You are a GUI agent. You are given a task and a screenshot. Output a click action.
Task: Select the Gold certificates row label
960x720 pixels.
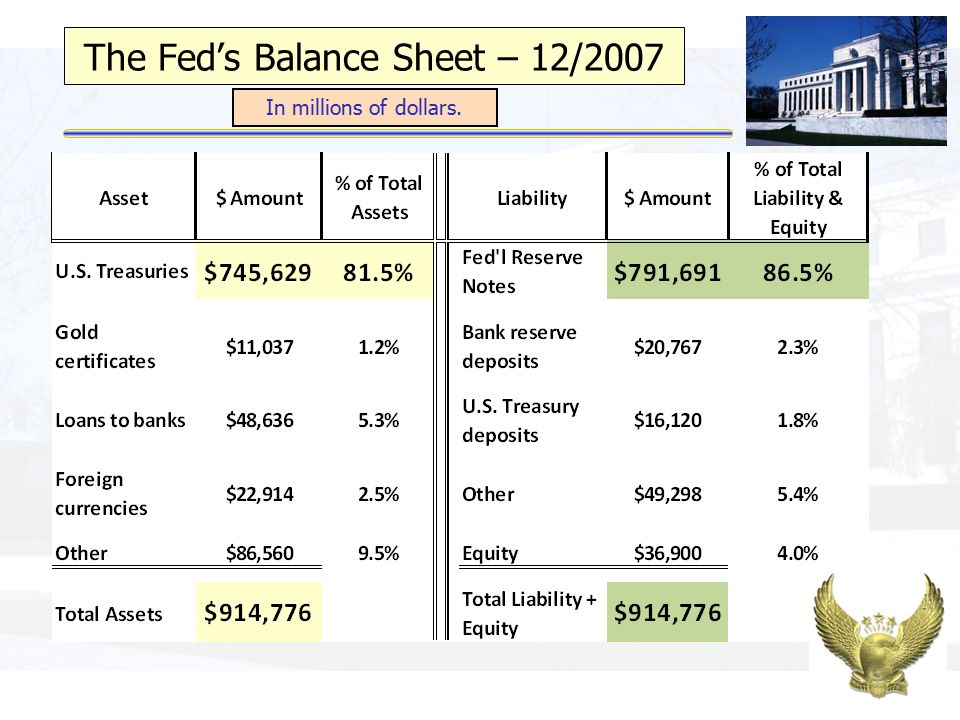(x=105, y=347)
